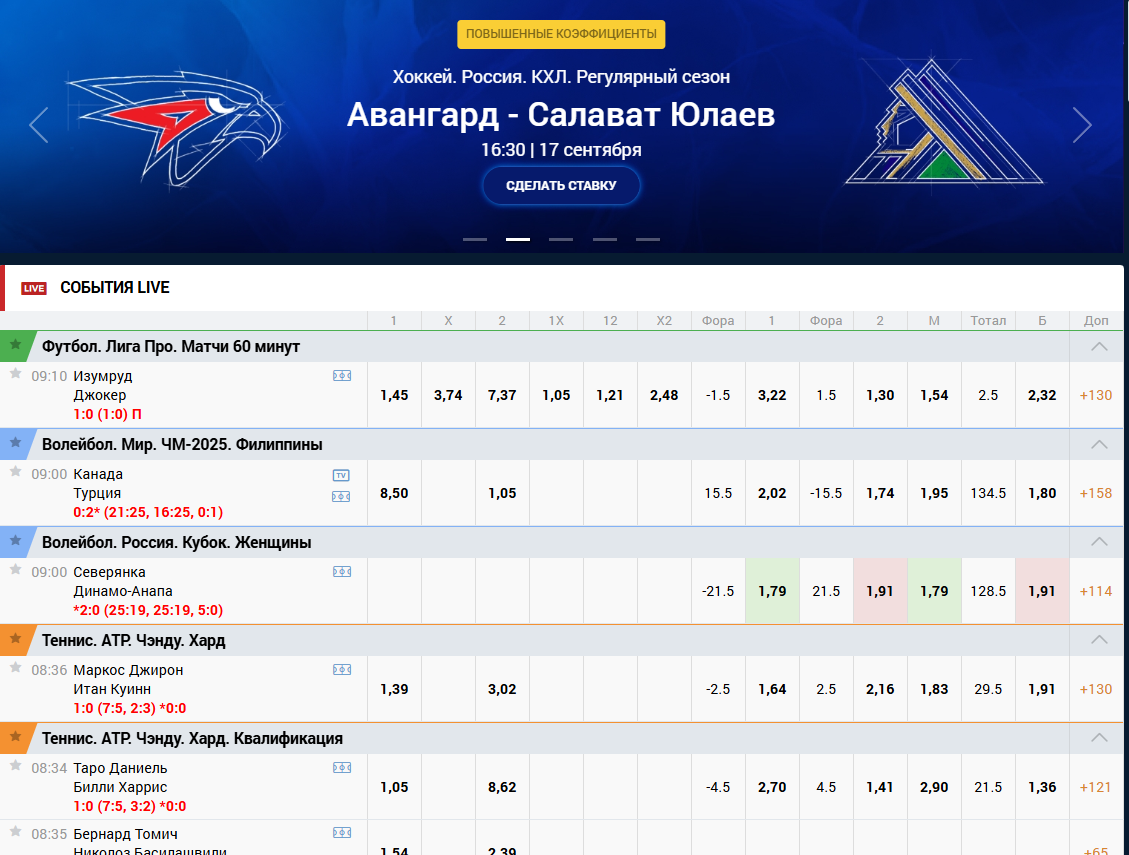1129x855 pixels.
Task: Open match stats icon for Маркос Джирон match
Action: (x=342, y=670)
